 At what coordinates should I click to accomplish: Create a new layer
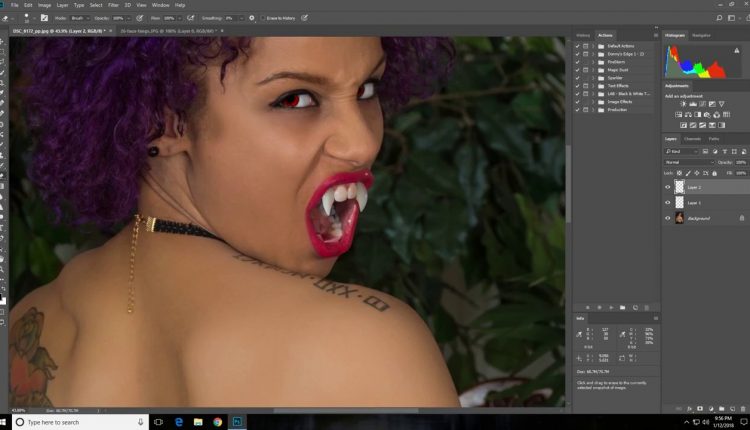[732, 409]
